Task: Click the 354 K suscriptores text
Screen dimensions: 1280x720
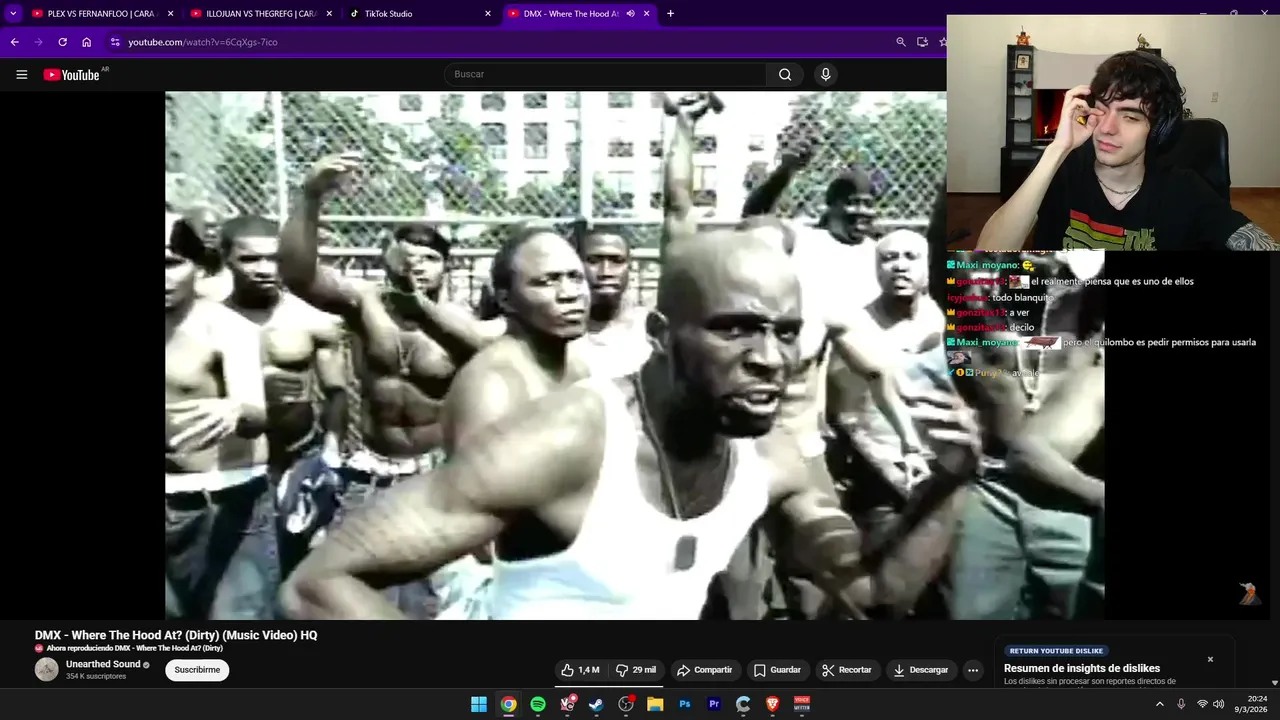Action: (x=96, y=677)
